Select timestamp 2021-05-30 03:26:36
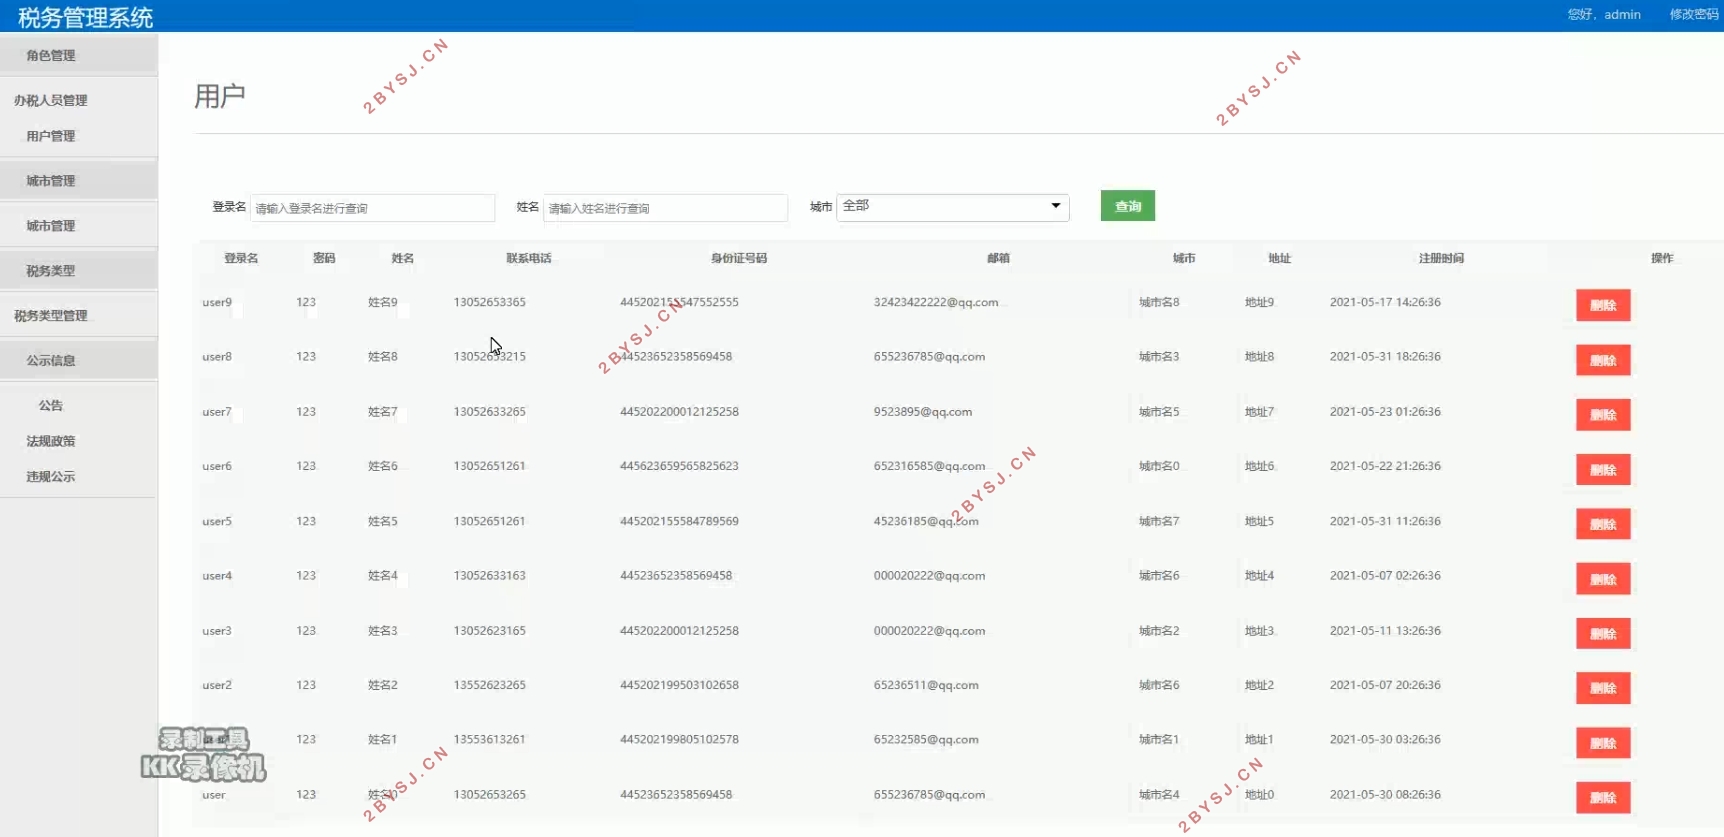The image size is (1724, 837). (x=1385, y=739)
